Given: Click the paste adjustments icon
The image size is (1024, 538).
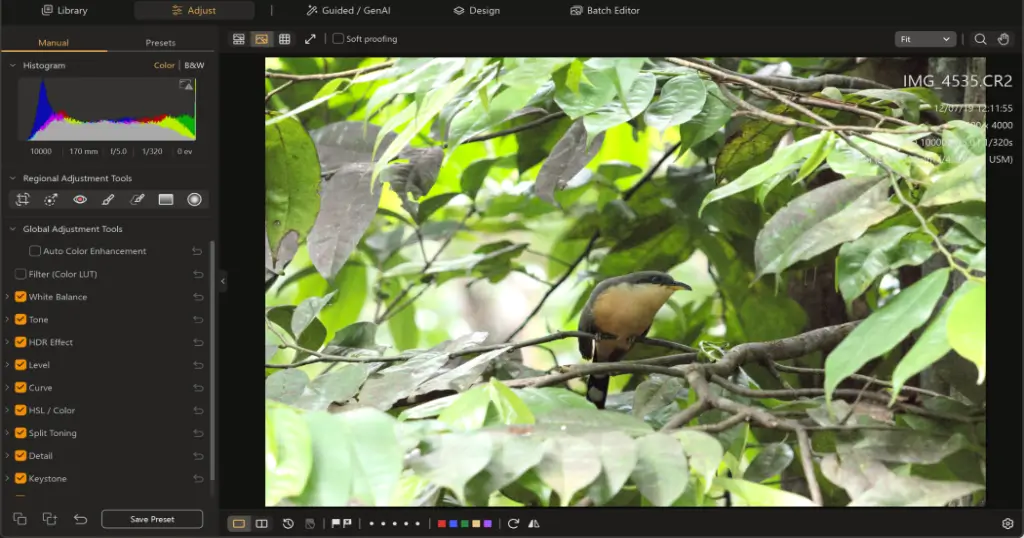Looking at the screenshot, I should (x=50, y=519).
